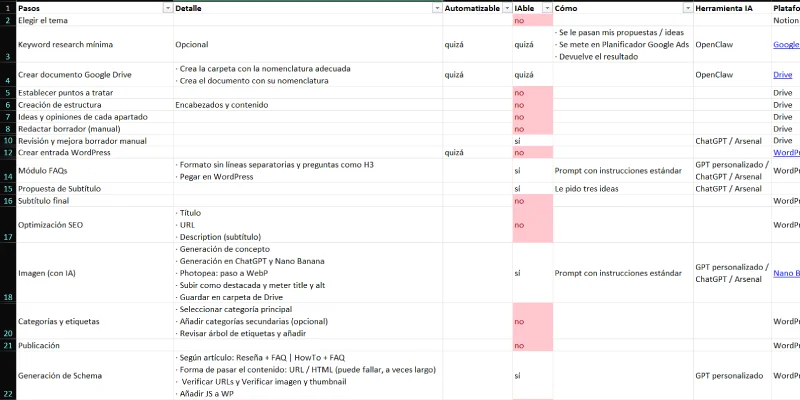Select the Detalle cell starting 'Generación de concepto'
Screen dimensions: 800x400
click(308, 273)
